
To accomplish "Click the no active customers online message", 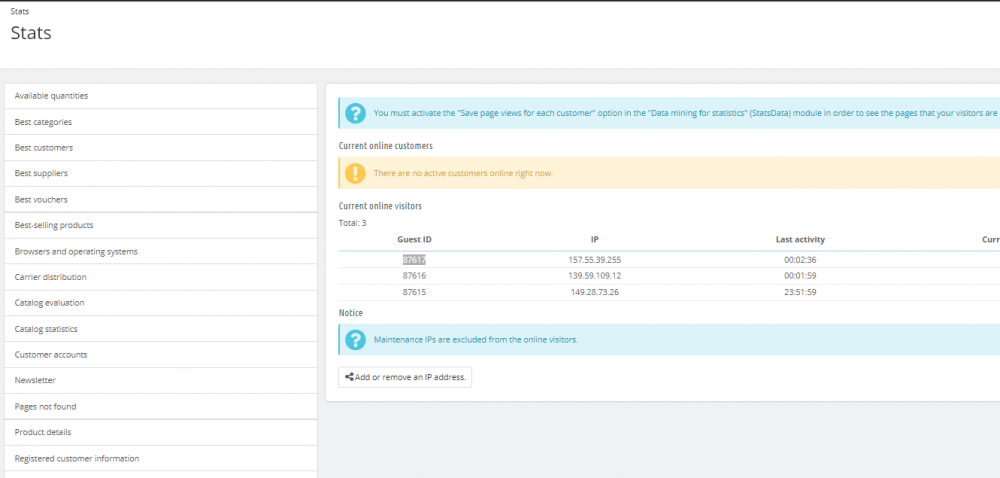I will [x=463, y=173].
